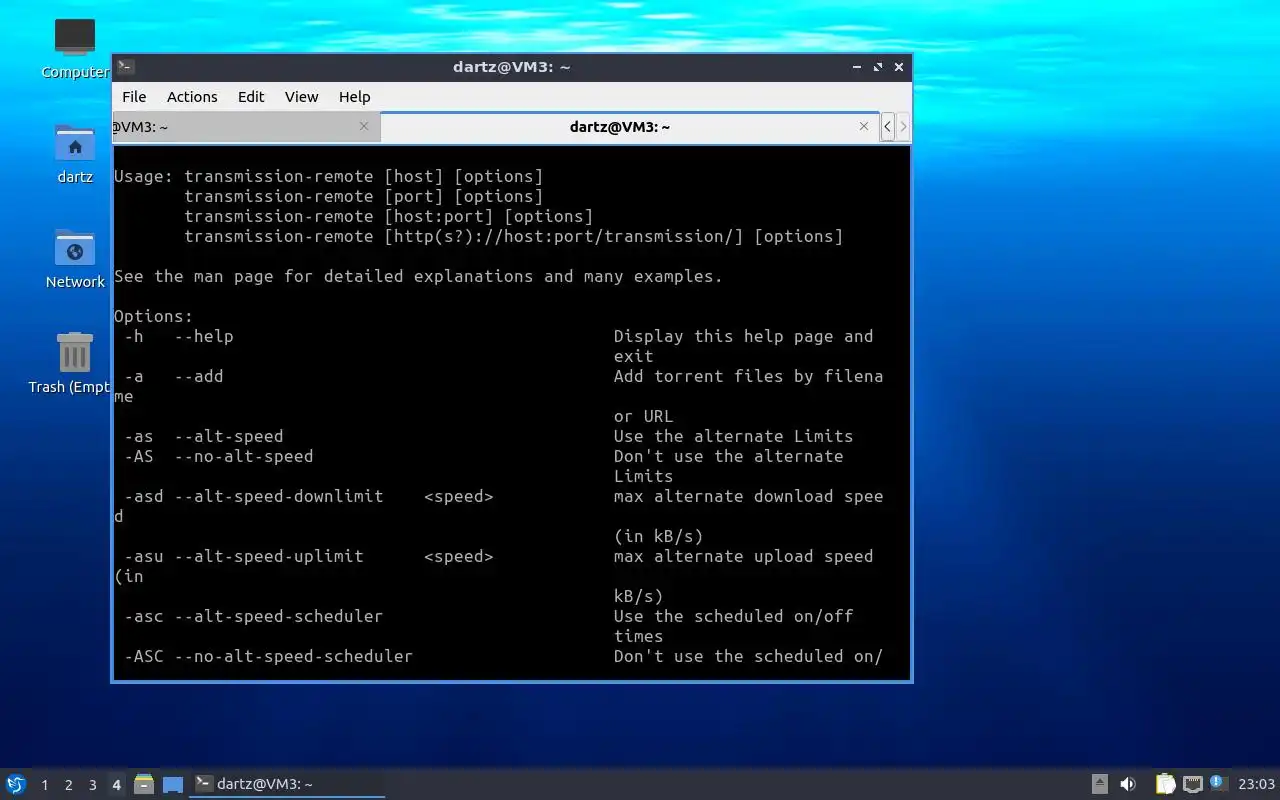Click the '--no-alt-speed-scheduler' option text
Image resolution: width=1280 pixels, height=800 pixels.
[294, 656]
